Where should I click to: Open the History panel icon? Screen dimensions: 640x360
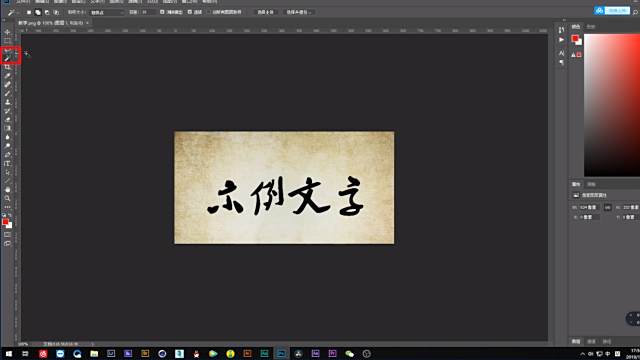tap(562, 30)
